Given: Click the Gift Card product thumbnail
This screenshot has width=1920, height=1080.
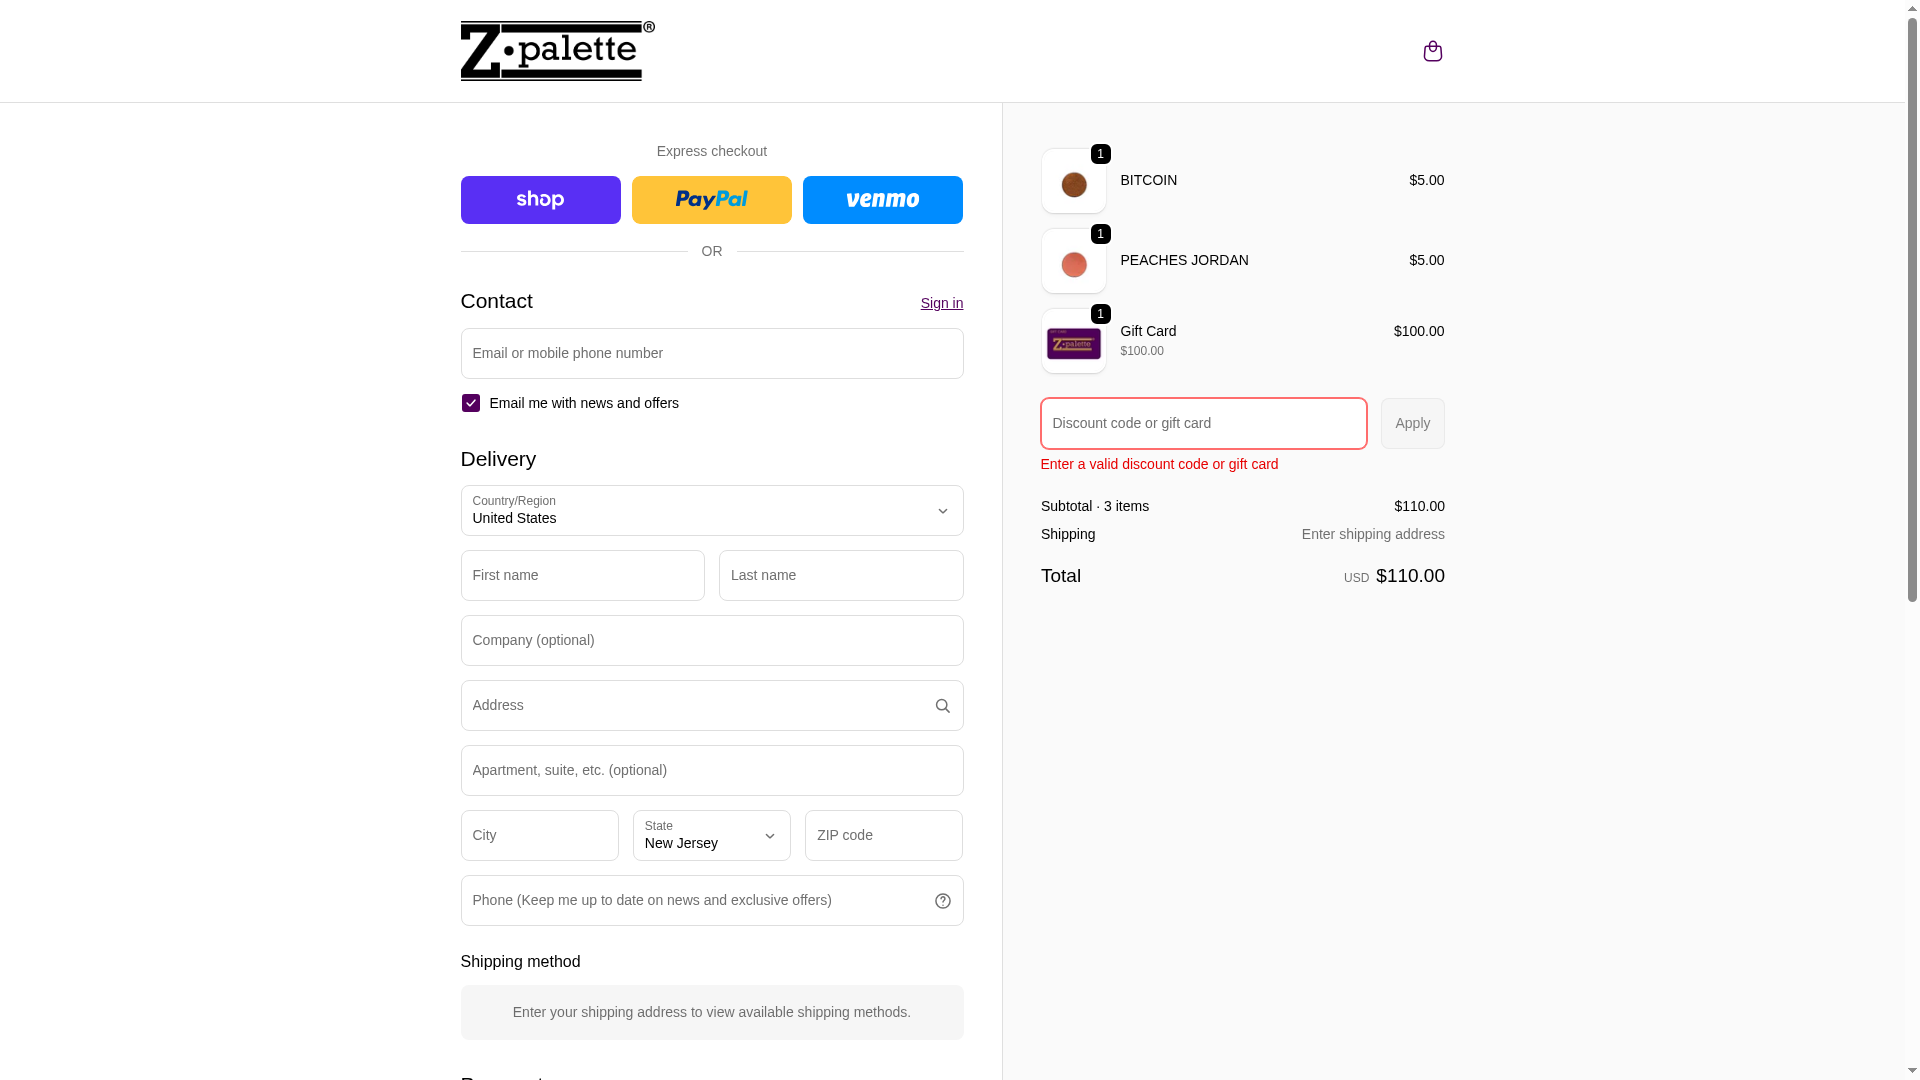Looking at the screenshot, I should click(x=1073, y=342).
